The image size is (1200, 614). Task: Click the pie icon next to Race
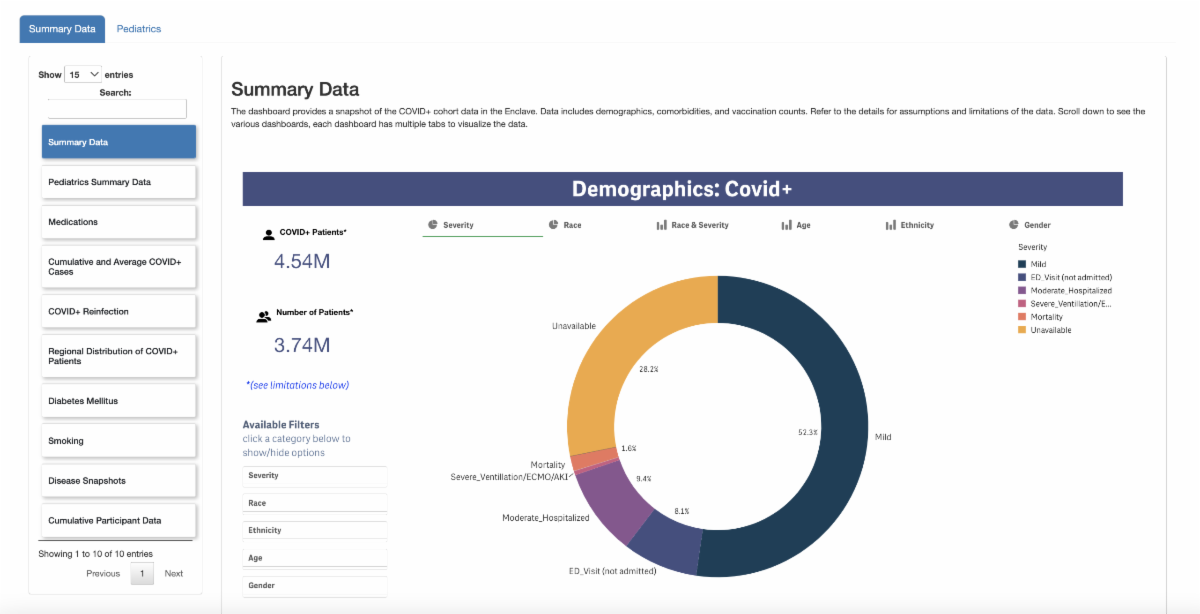click(553, 225)
